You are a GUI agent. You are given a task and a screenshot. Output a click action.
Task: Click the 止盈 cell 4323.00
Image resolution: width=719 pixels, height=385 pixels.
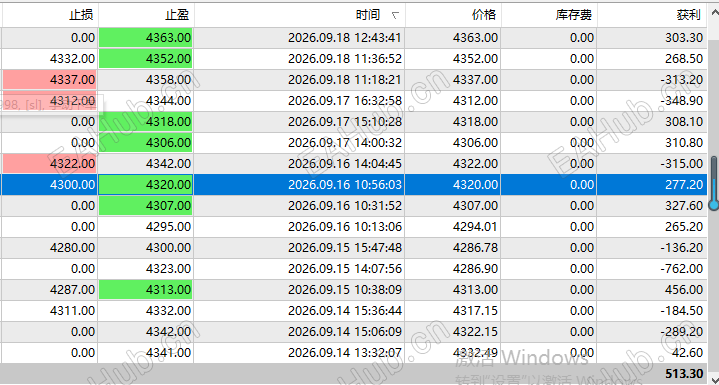[146, 269]
